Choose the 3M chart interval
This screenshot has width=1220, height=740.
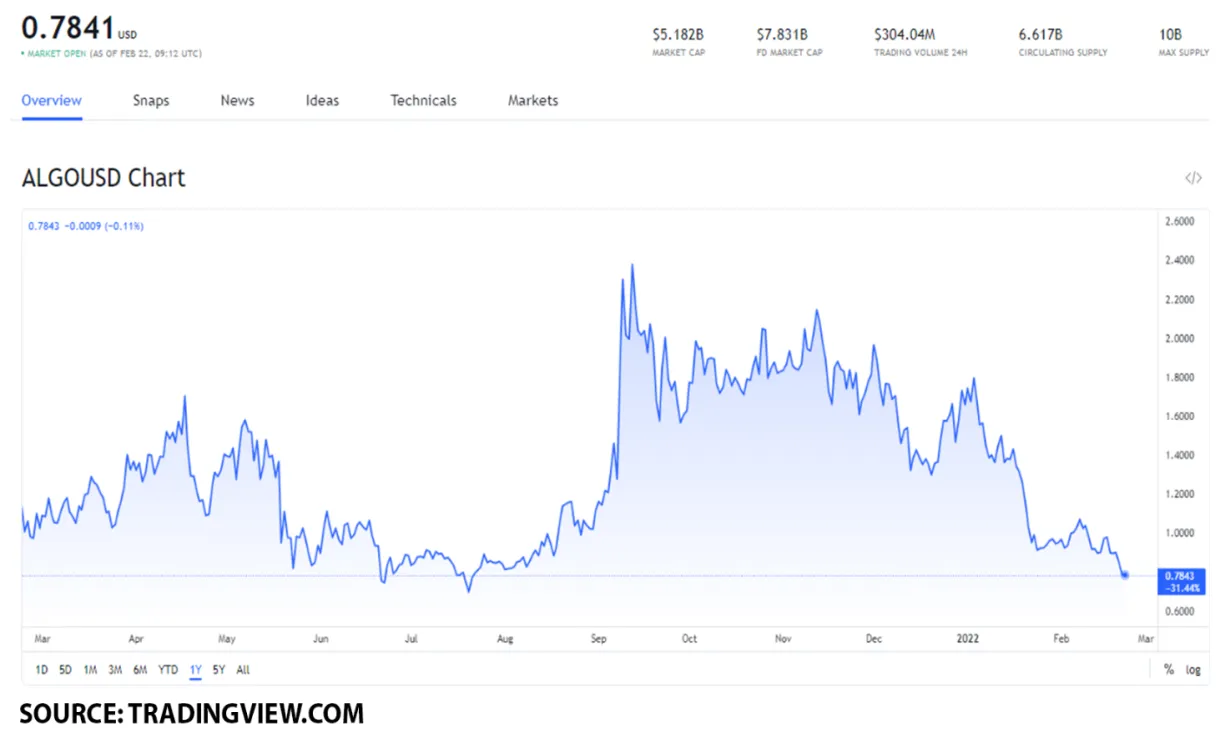115,670
